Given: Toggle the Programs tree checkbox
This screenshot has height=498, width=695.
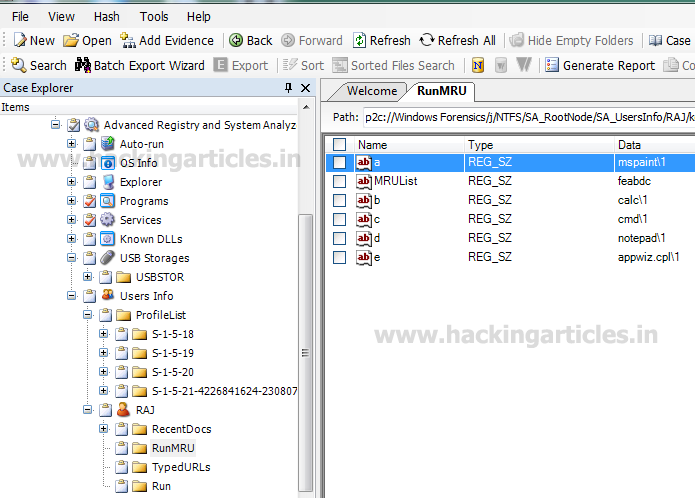Looking at the screenshot, I should tap(90, 201).
